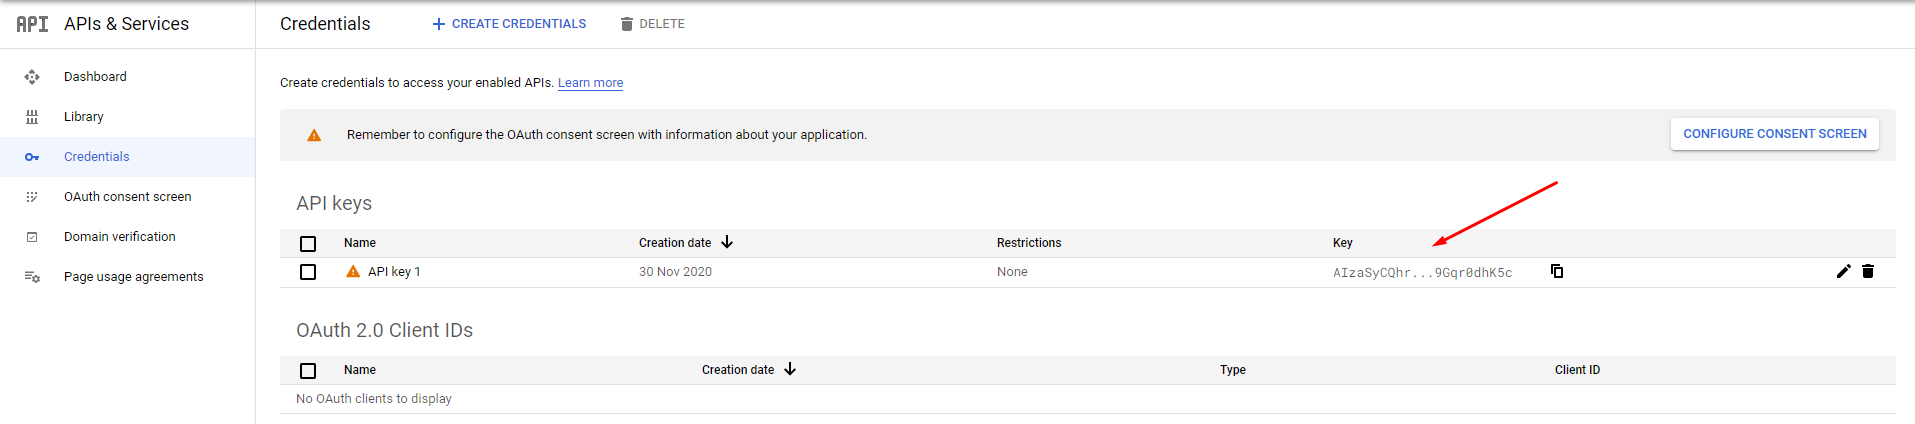
Task: Click the Restrictions column header
Action: [x=1029, y=243]
